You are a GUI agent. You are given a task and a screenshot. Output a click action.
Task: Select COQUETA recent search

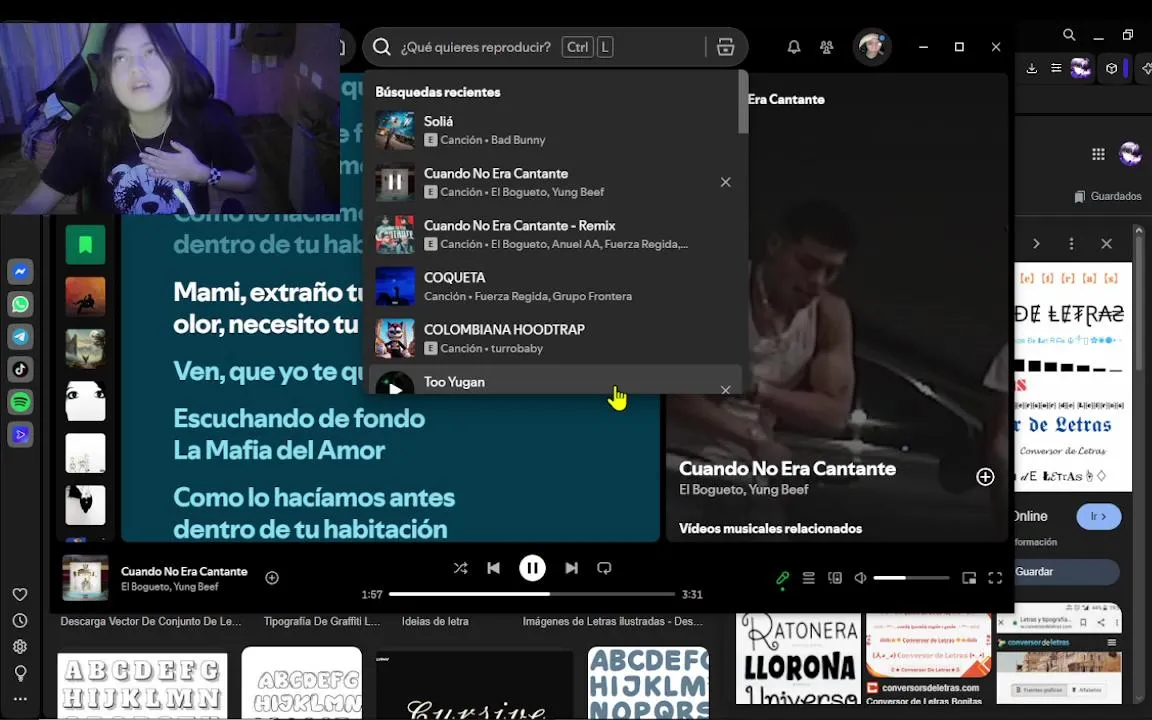point(556,287)
